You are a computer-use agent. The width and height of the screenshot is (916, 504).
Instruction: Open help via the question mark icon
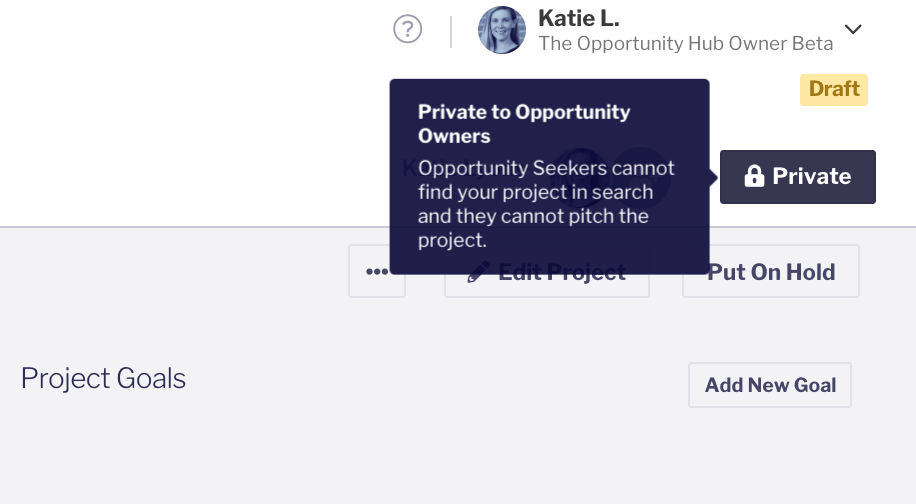click(x=407, y=30)
